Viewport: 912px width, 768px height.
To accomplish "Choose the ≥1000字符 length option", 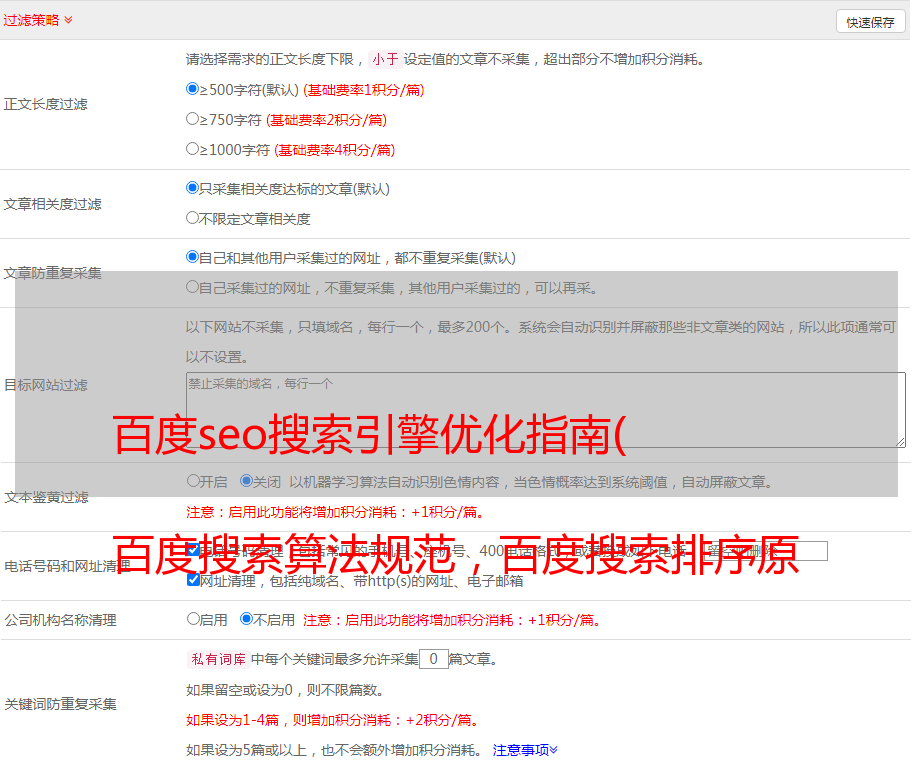I will tap(193, 149).
